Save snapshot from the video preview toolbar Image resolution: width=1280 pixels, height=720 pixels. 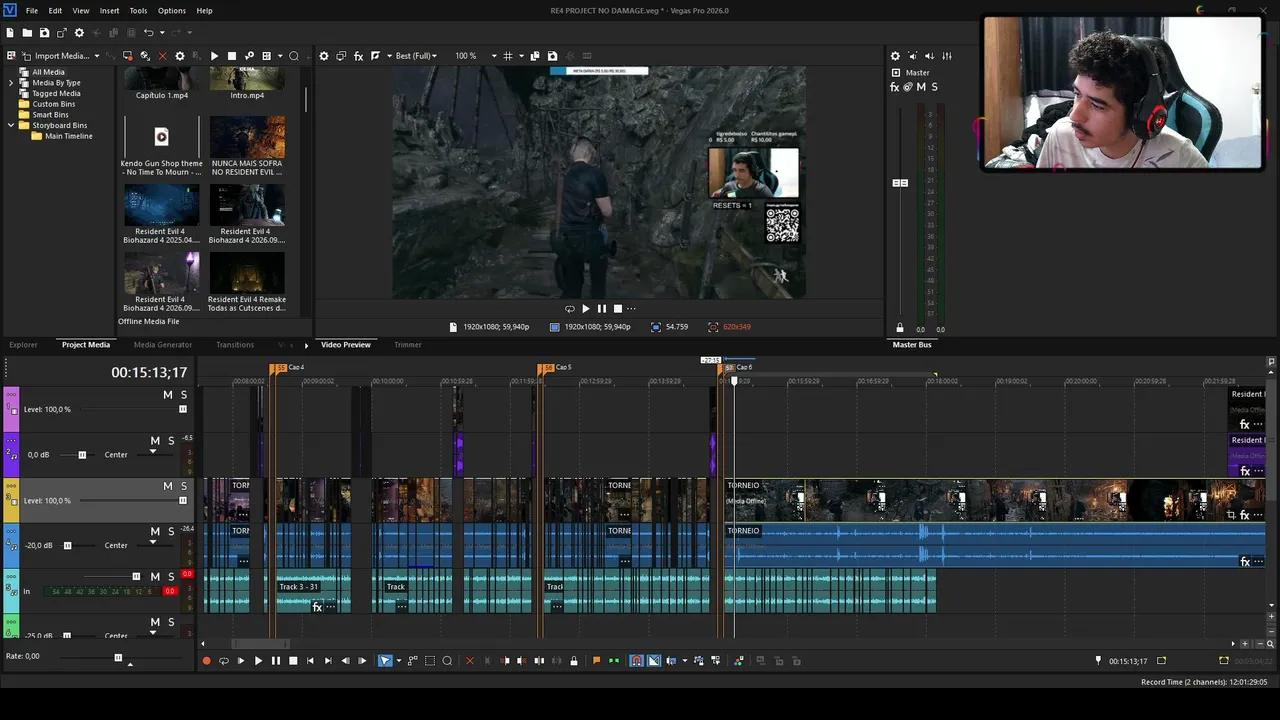[552, 56]
